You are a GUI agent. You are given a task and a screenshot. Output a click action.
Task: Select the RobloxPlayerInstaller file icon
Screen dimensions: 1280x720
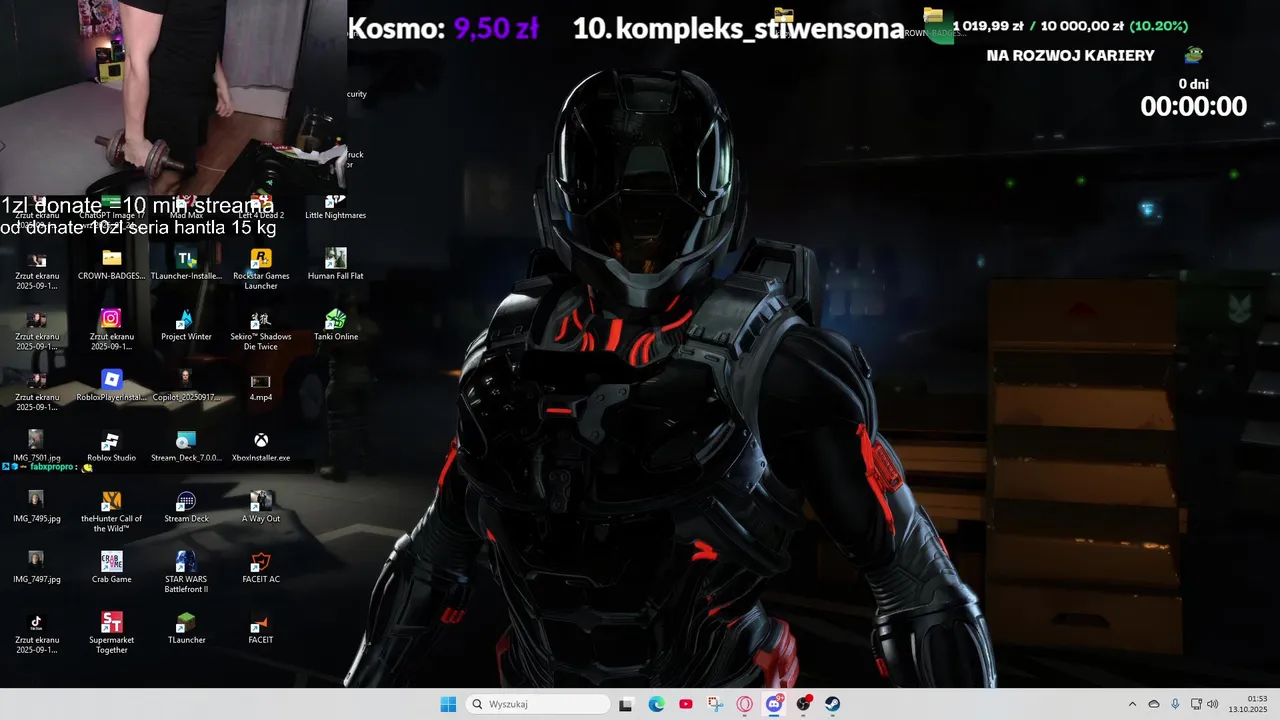click(x=112, y=386)
